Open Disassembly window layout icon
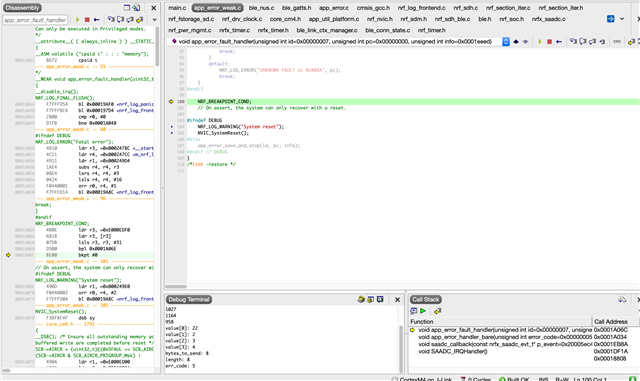This screenshot has height=381, width=640. point(127,7)
